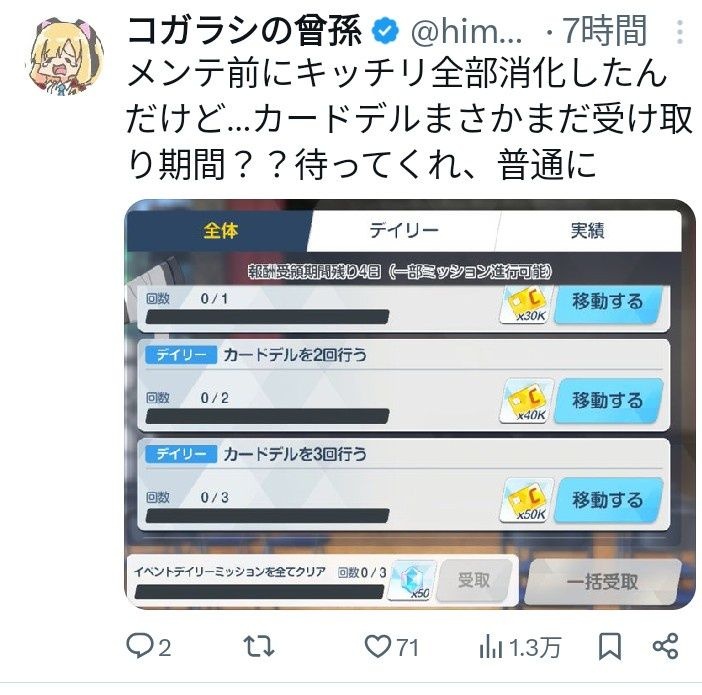
Task: Click 移動する for カードデルを3回行う
Action: [x=608, y=500]
